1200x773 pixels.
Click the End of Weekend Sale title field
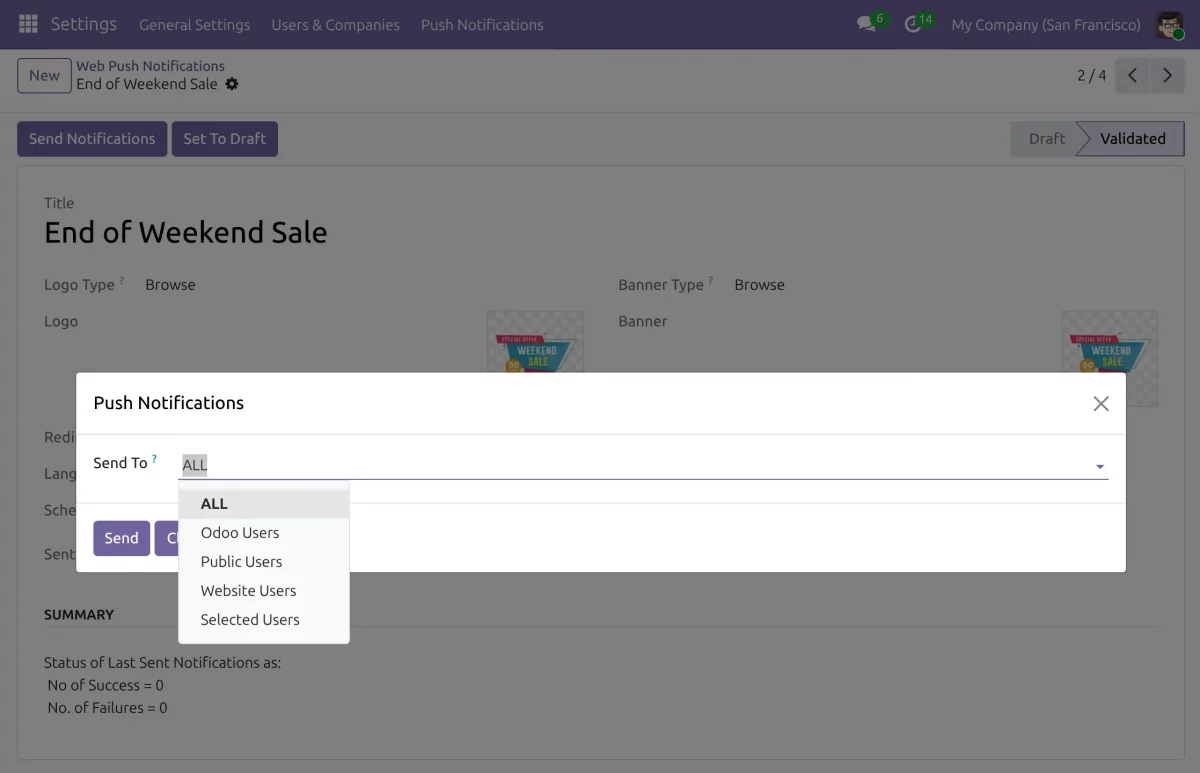tap(185, 232)
